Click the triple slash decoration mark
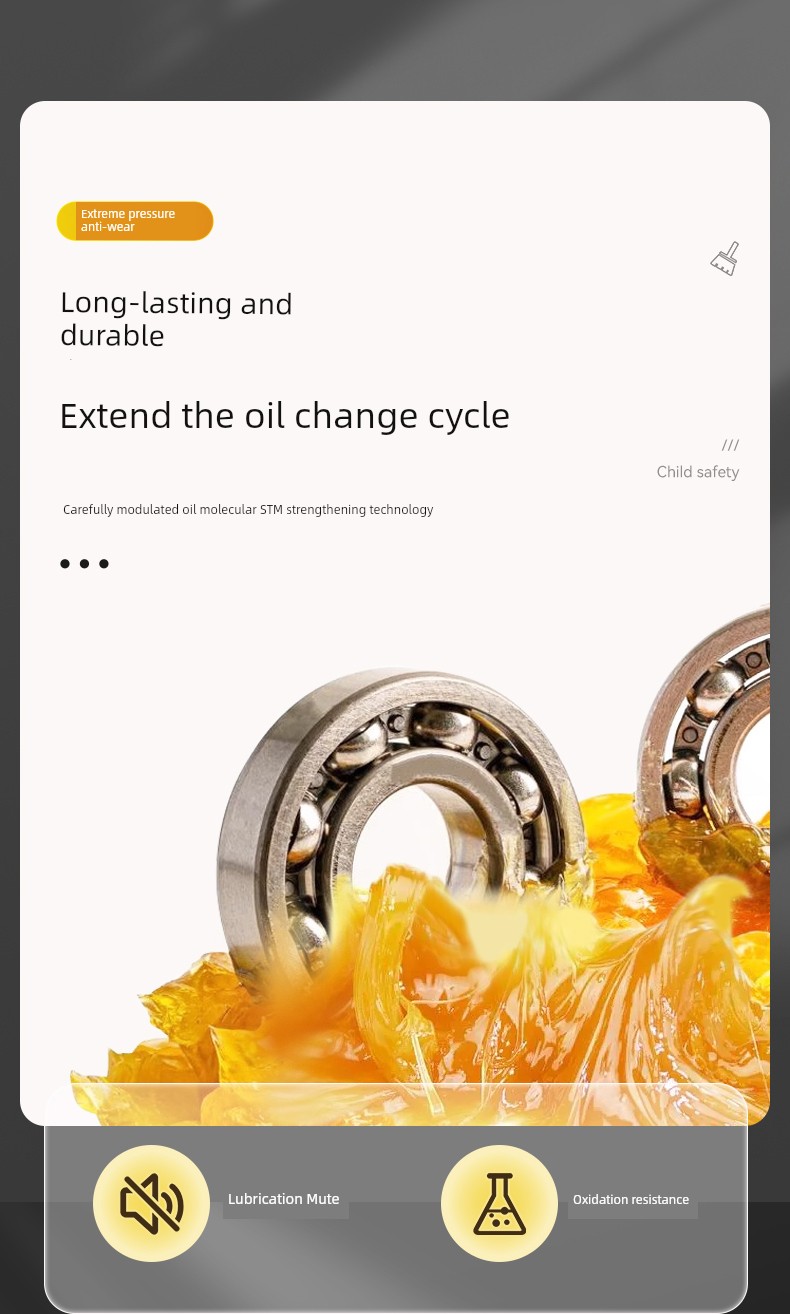 (x=730, y=445)
